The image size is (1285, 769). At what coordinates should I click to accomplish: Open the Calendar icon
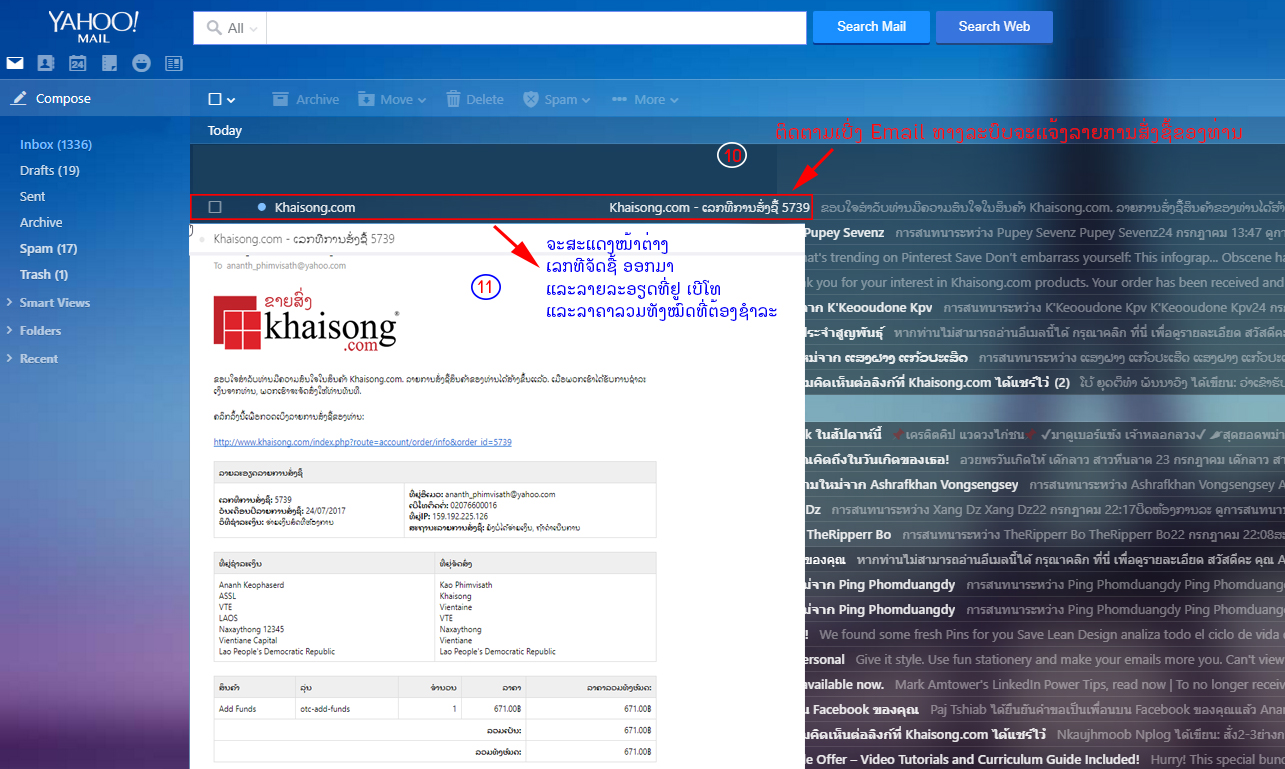(x=77, y=63)
